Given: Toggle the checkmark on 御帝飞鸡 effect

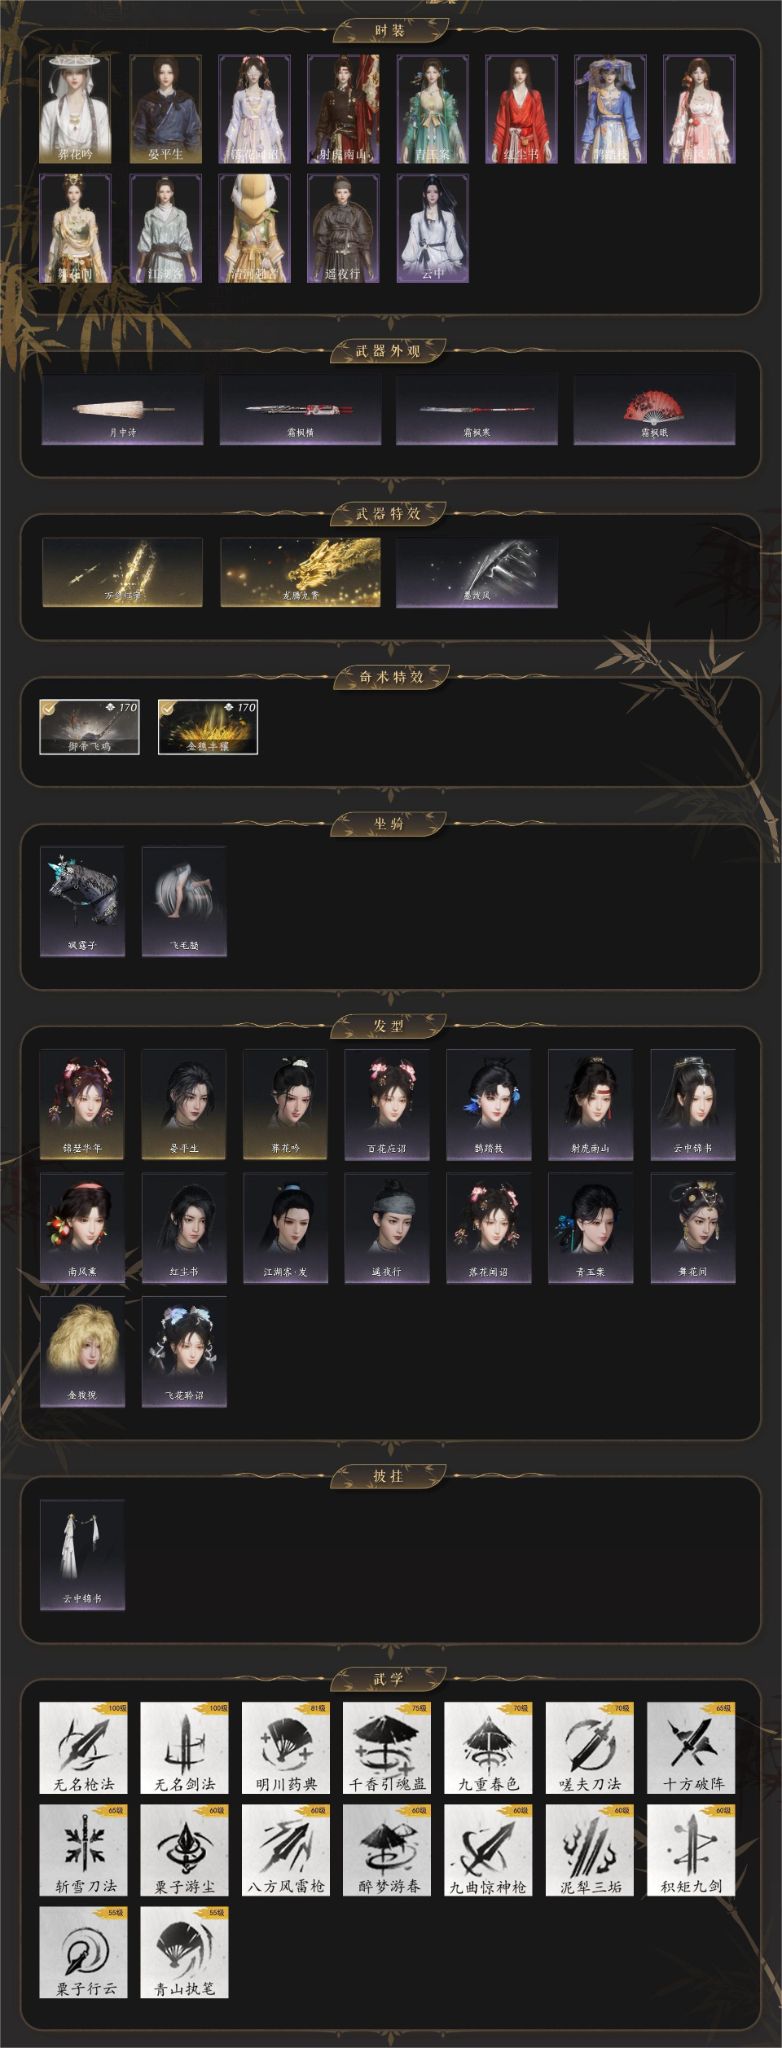Looking at the screenshot, I should tap(48, 707).
